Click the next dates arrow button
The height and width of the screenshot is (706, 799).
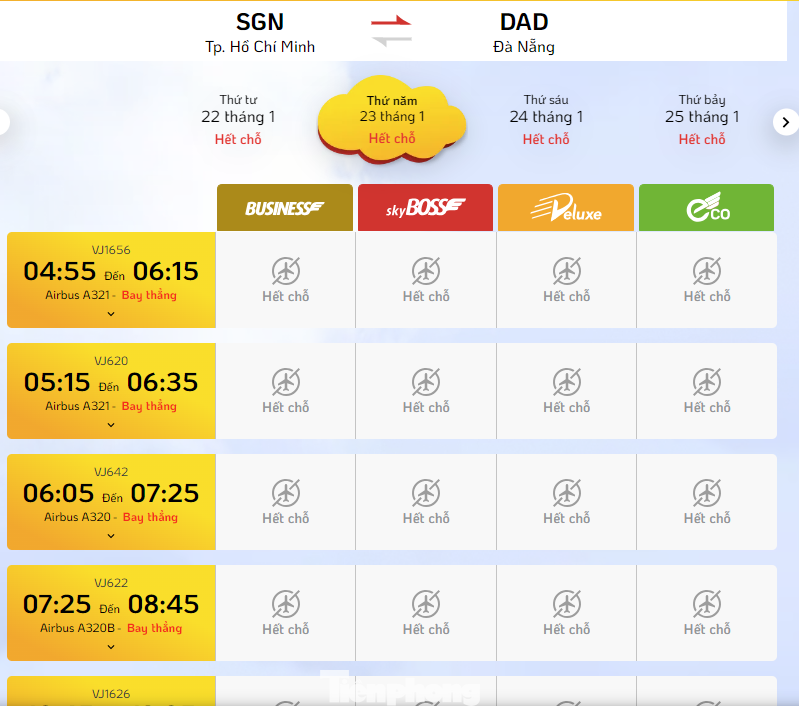pos(785,121)
